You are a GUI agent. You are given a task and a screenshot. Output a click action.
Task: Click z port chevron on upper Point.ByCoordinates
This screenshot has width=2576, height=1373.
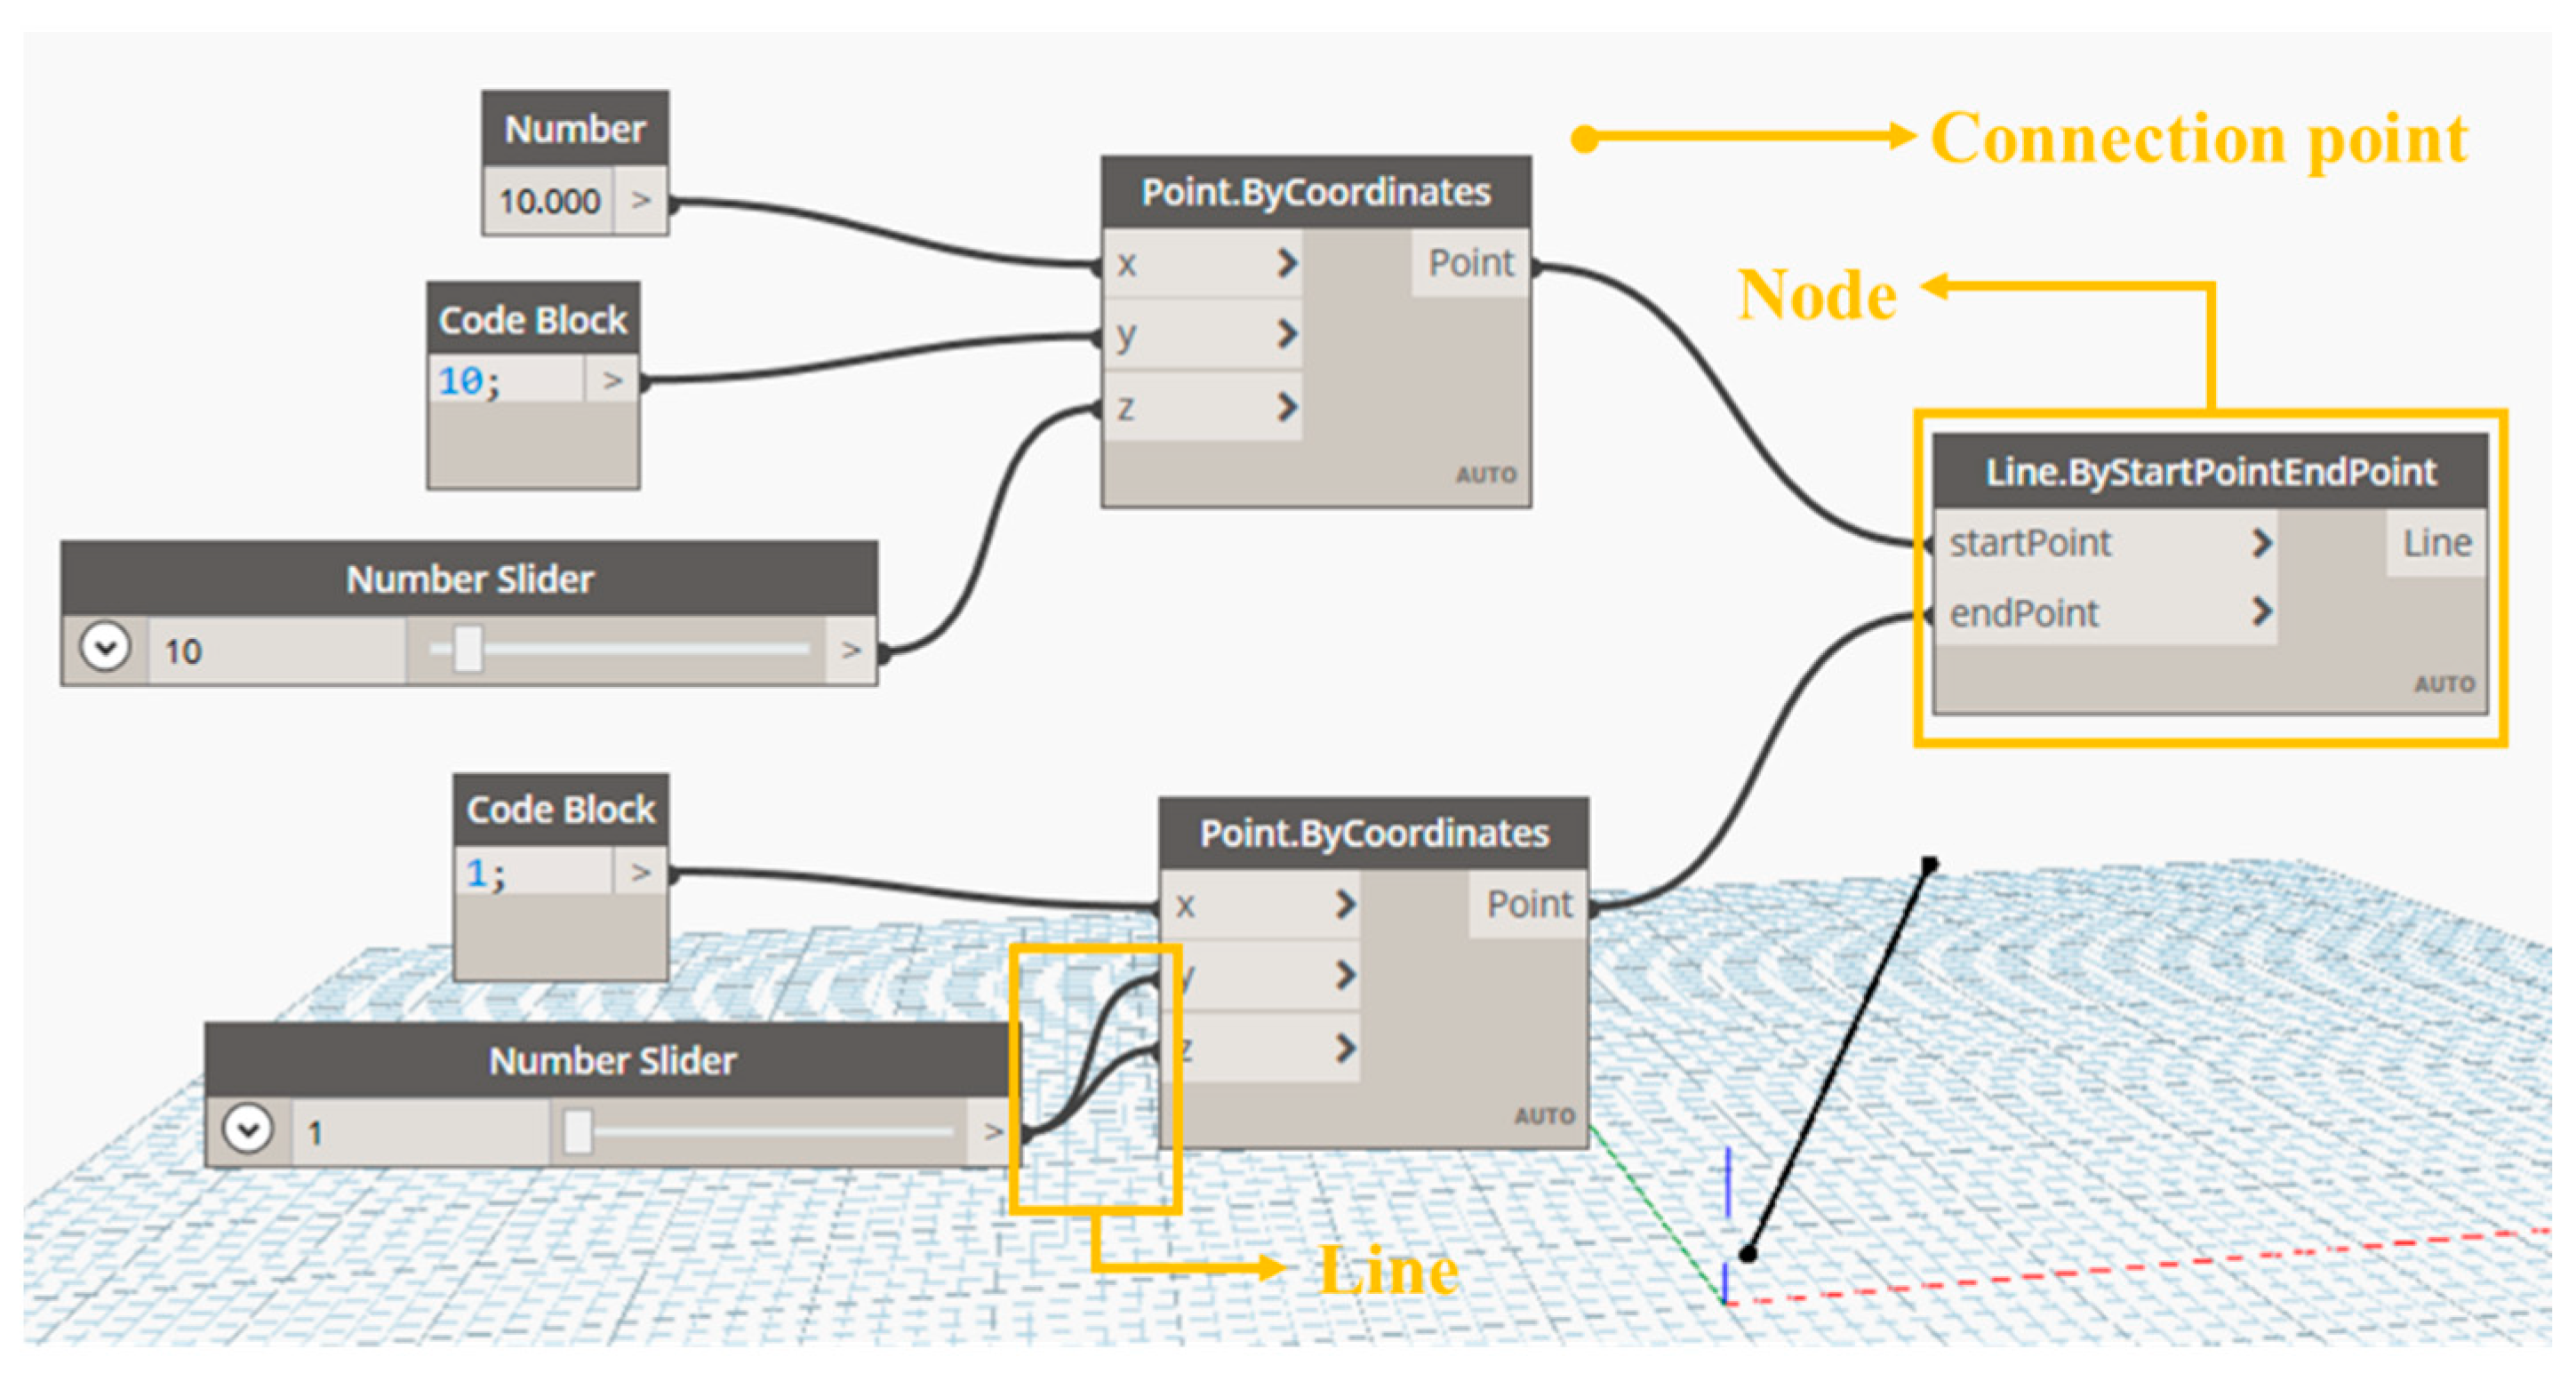click(1287, 406)
